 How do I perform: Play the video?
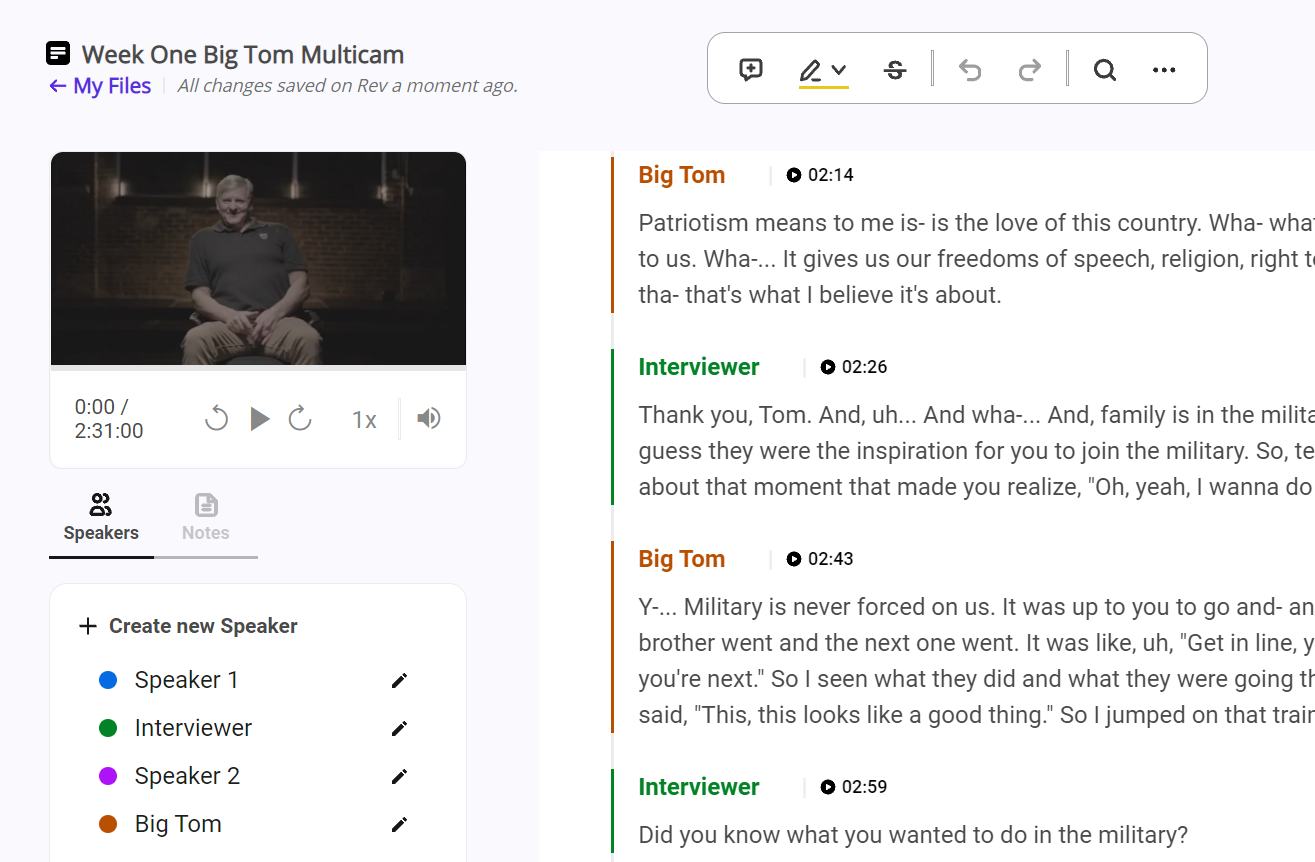(x=259, y=419)
